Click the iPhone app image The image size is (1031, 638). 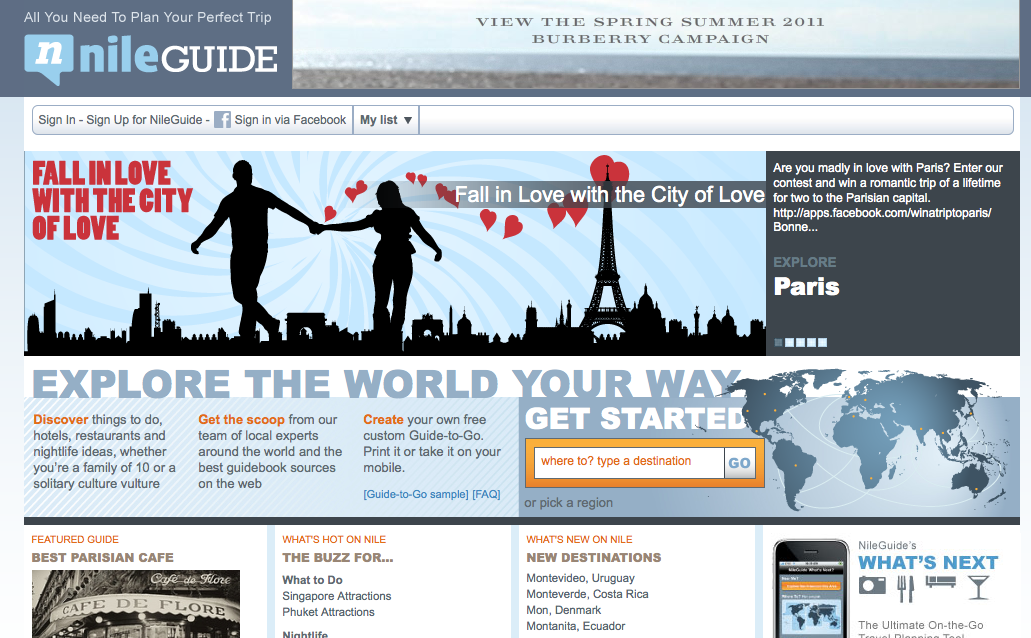coord(811,589)
